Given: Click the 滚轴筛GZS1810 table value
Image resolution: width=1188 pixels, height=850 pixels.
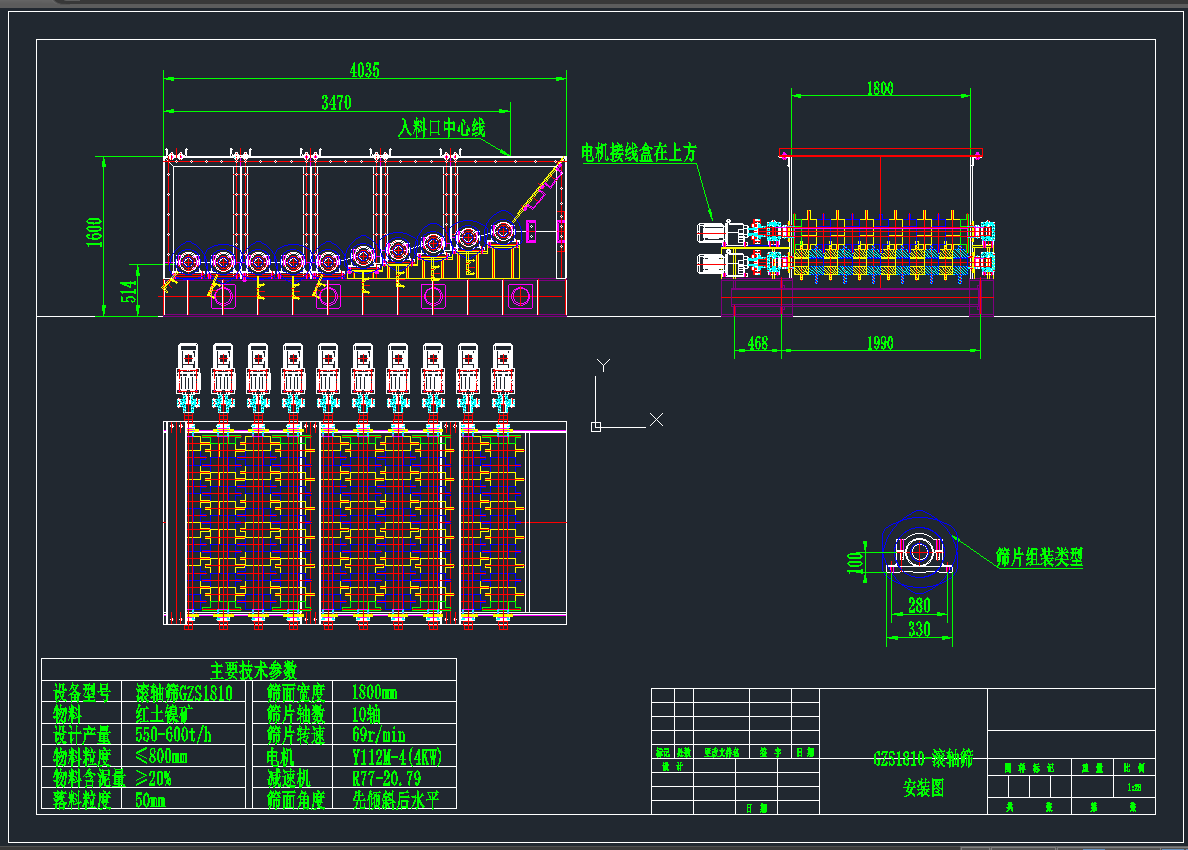Looking at the screenshot, I should [184, 692].
